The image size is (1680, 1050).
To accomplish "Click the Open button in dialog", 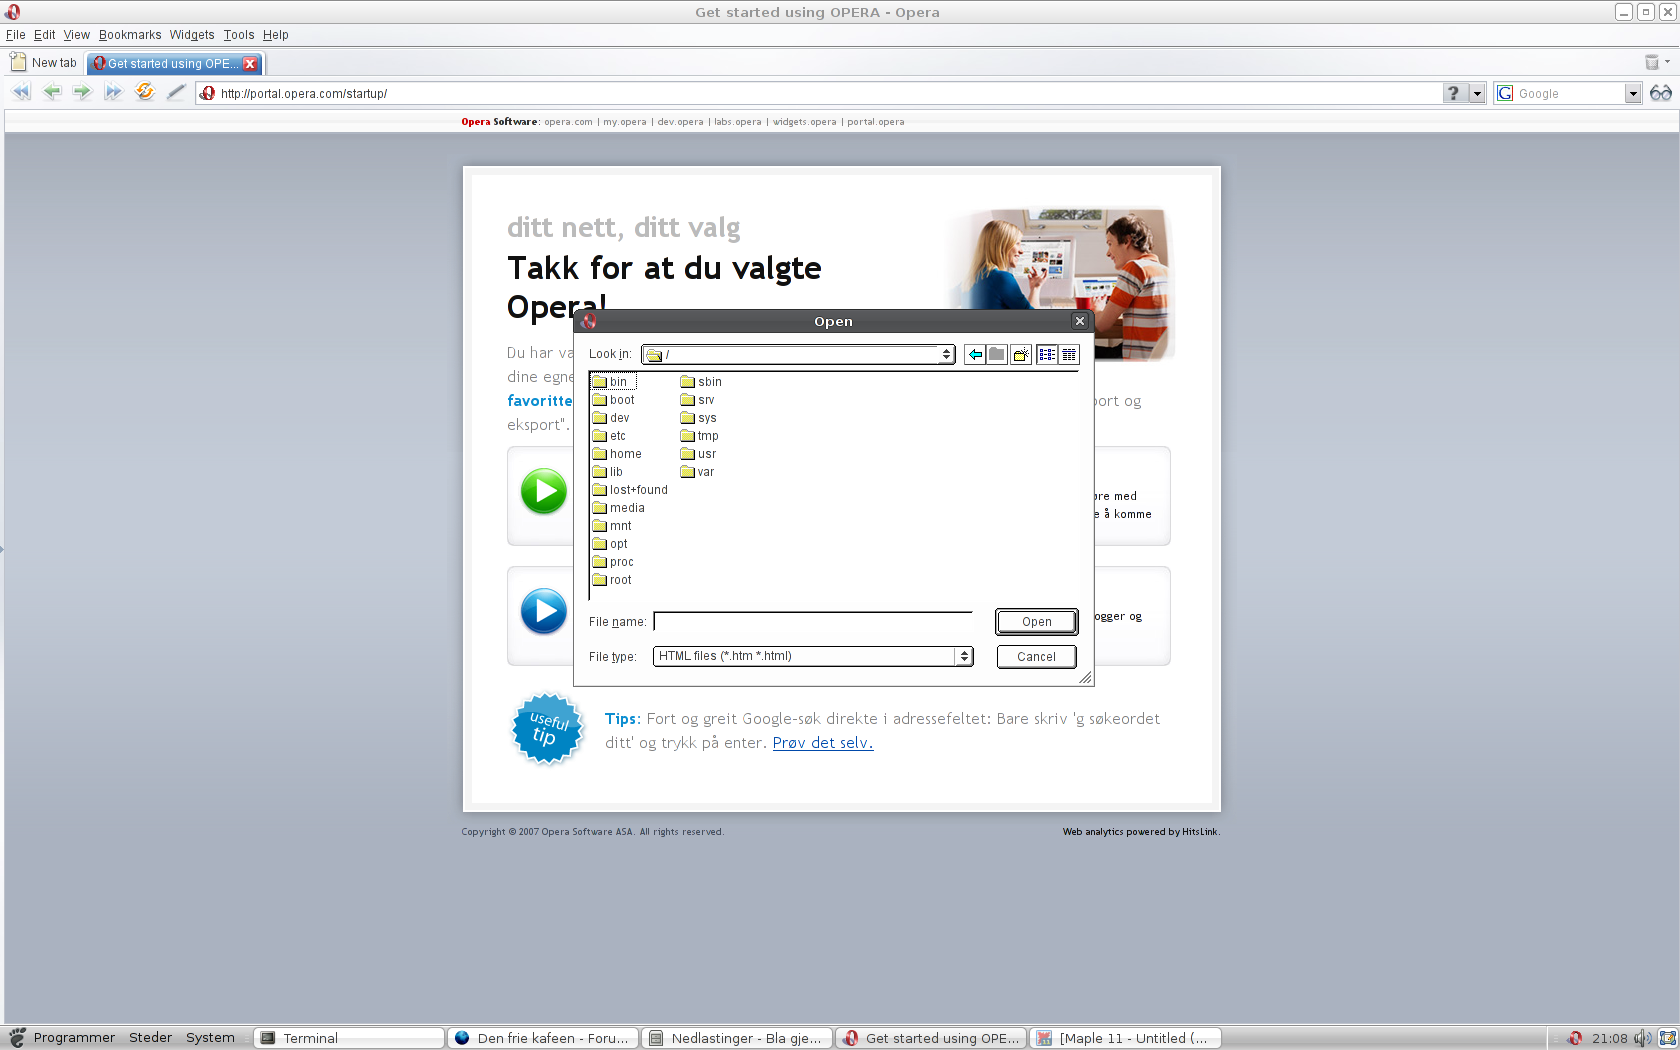I will [x=1036, y=621].
